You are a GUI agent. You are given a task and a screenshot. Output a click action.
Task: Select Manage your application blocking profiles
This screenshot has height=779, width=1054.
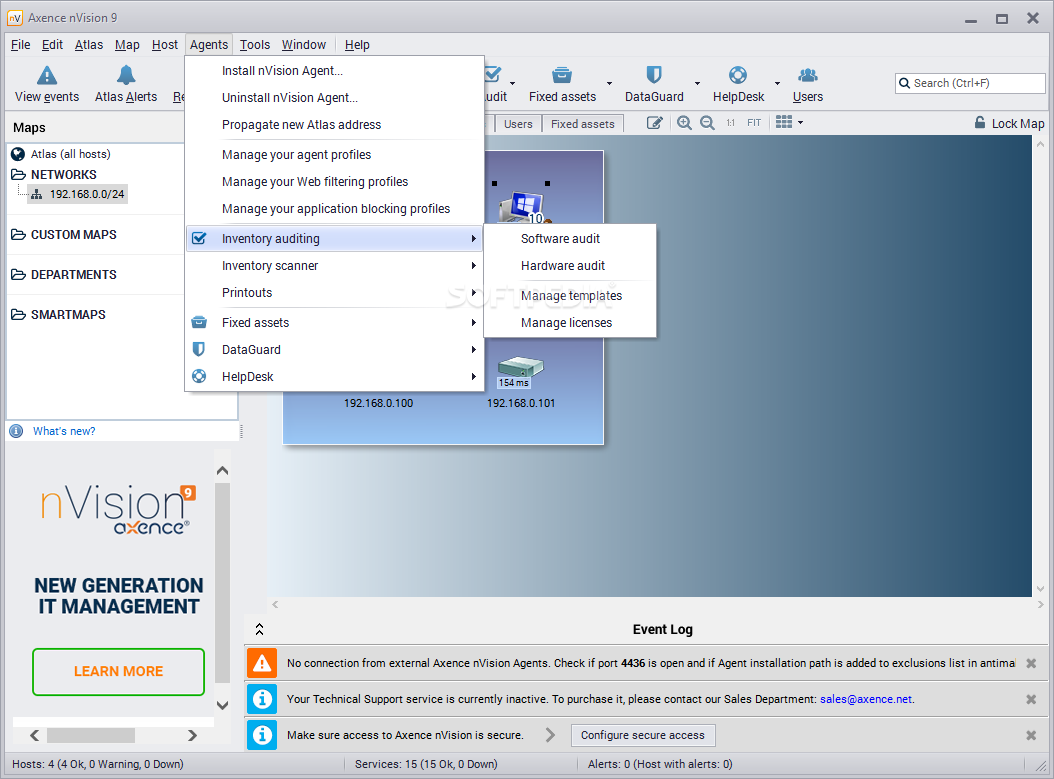(334, 208)
